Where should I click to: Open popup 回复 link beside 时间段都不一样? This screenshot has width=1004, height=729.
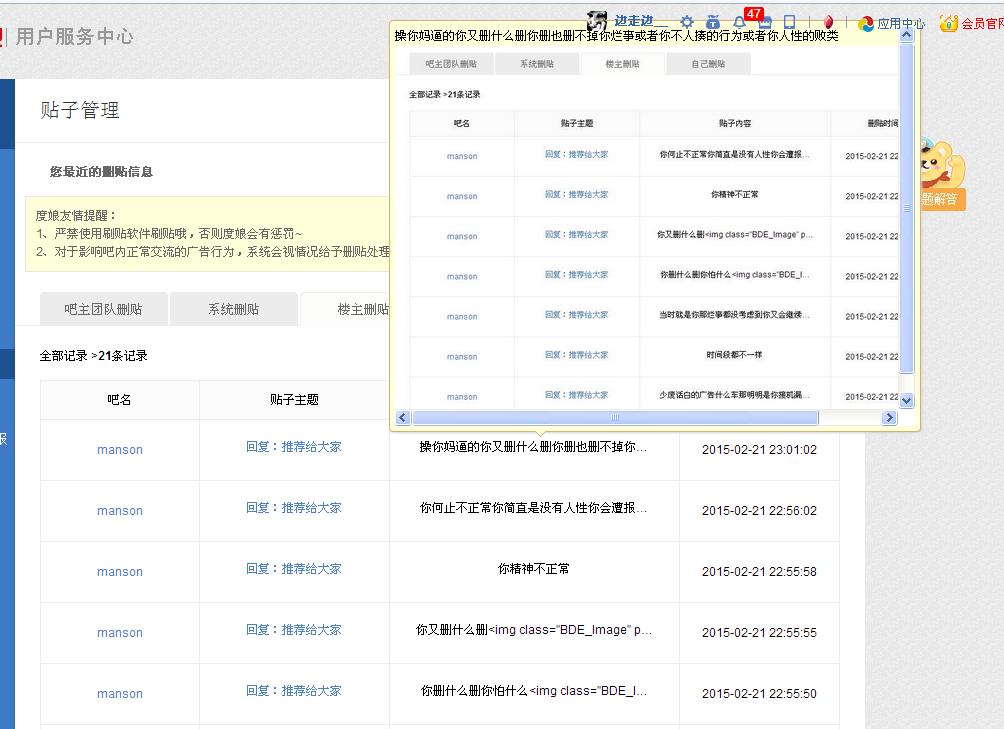pyautogui.click(x=576, y=355)
